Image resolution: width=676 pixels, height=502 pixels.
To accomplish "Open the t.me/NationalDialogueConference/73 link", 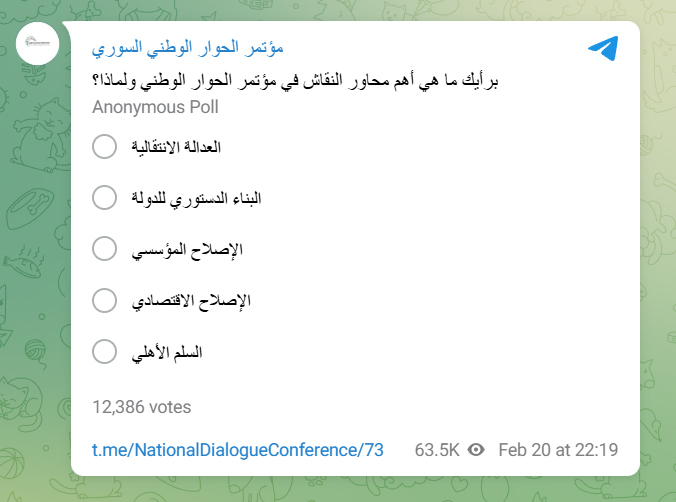I will pos(238,449).
